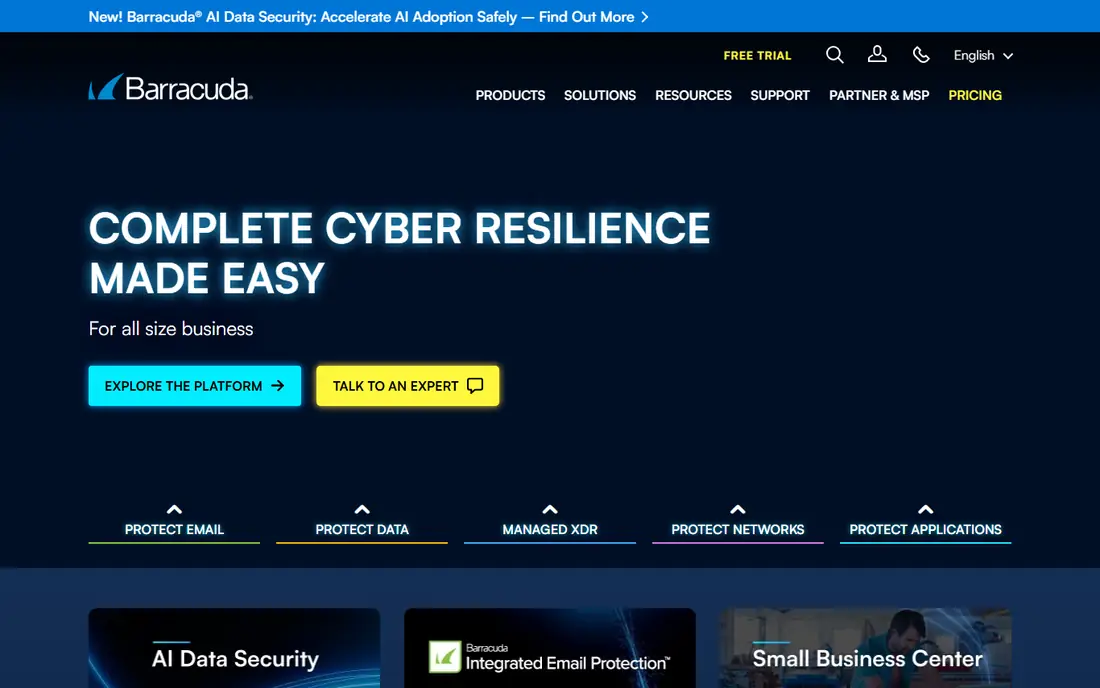The height and width of the screenshot is (688, 1100).
Task: Expand chevron above Protect Networks
Action: [x=738, y=509]
